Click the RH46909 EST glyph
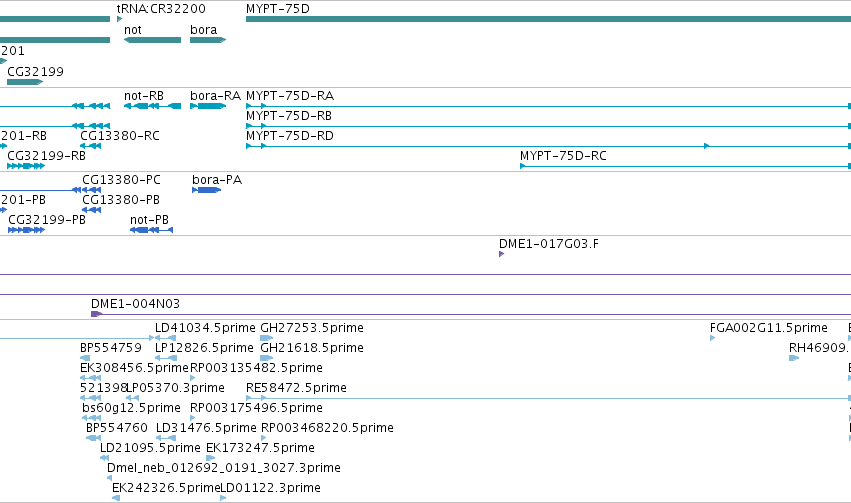The width and height of the screenshot is (851, 503). (794, 358)
